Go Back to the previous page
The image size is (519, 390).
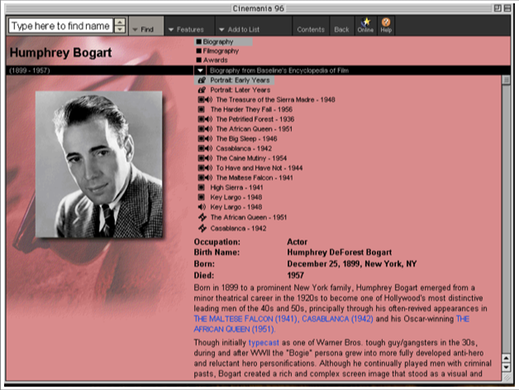pyautogui.click(x=341, y=30)
